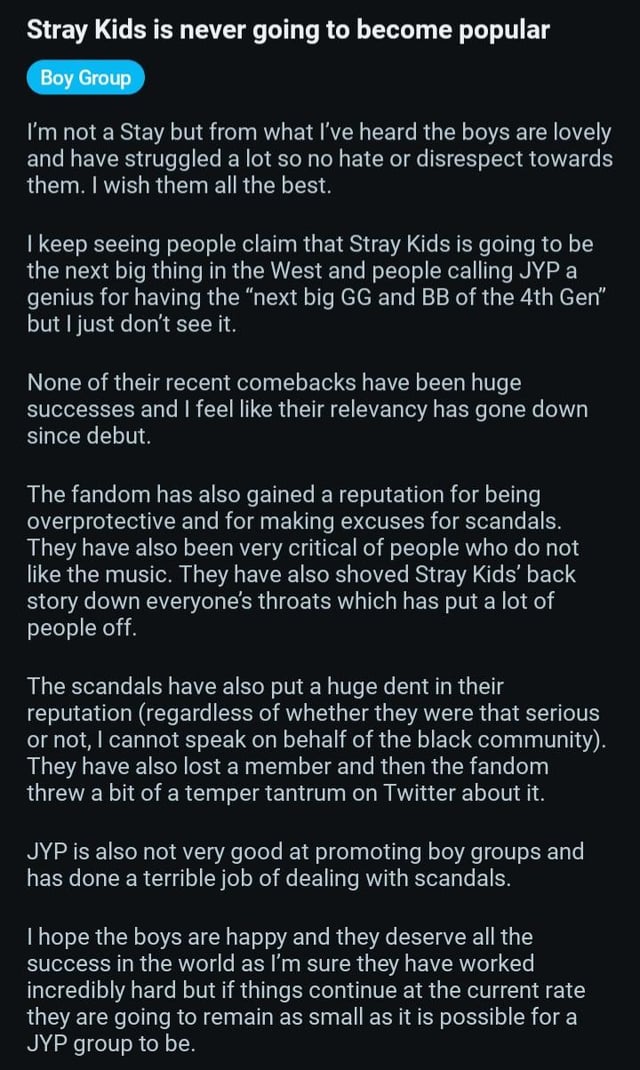Click the words "since debut."
Image resolution: width=640 pixels, height=1070 pixels.
coord(89,436)
